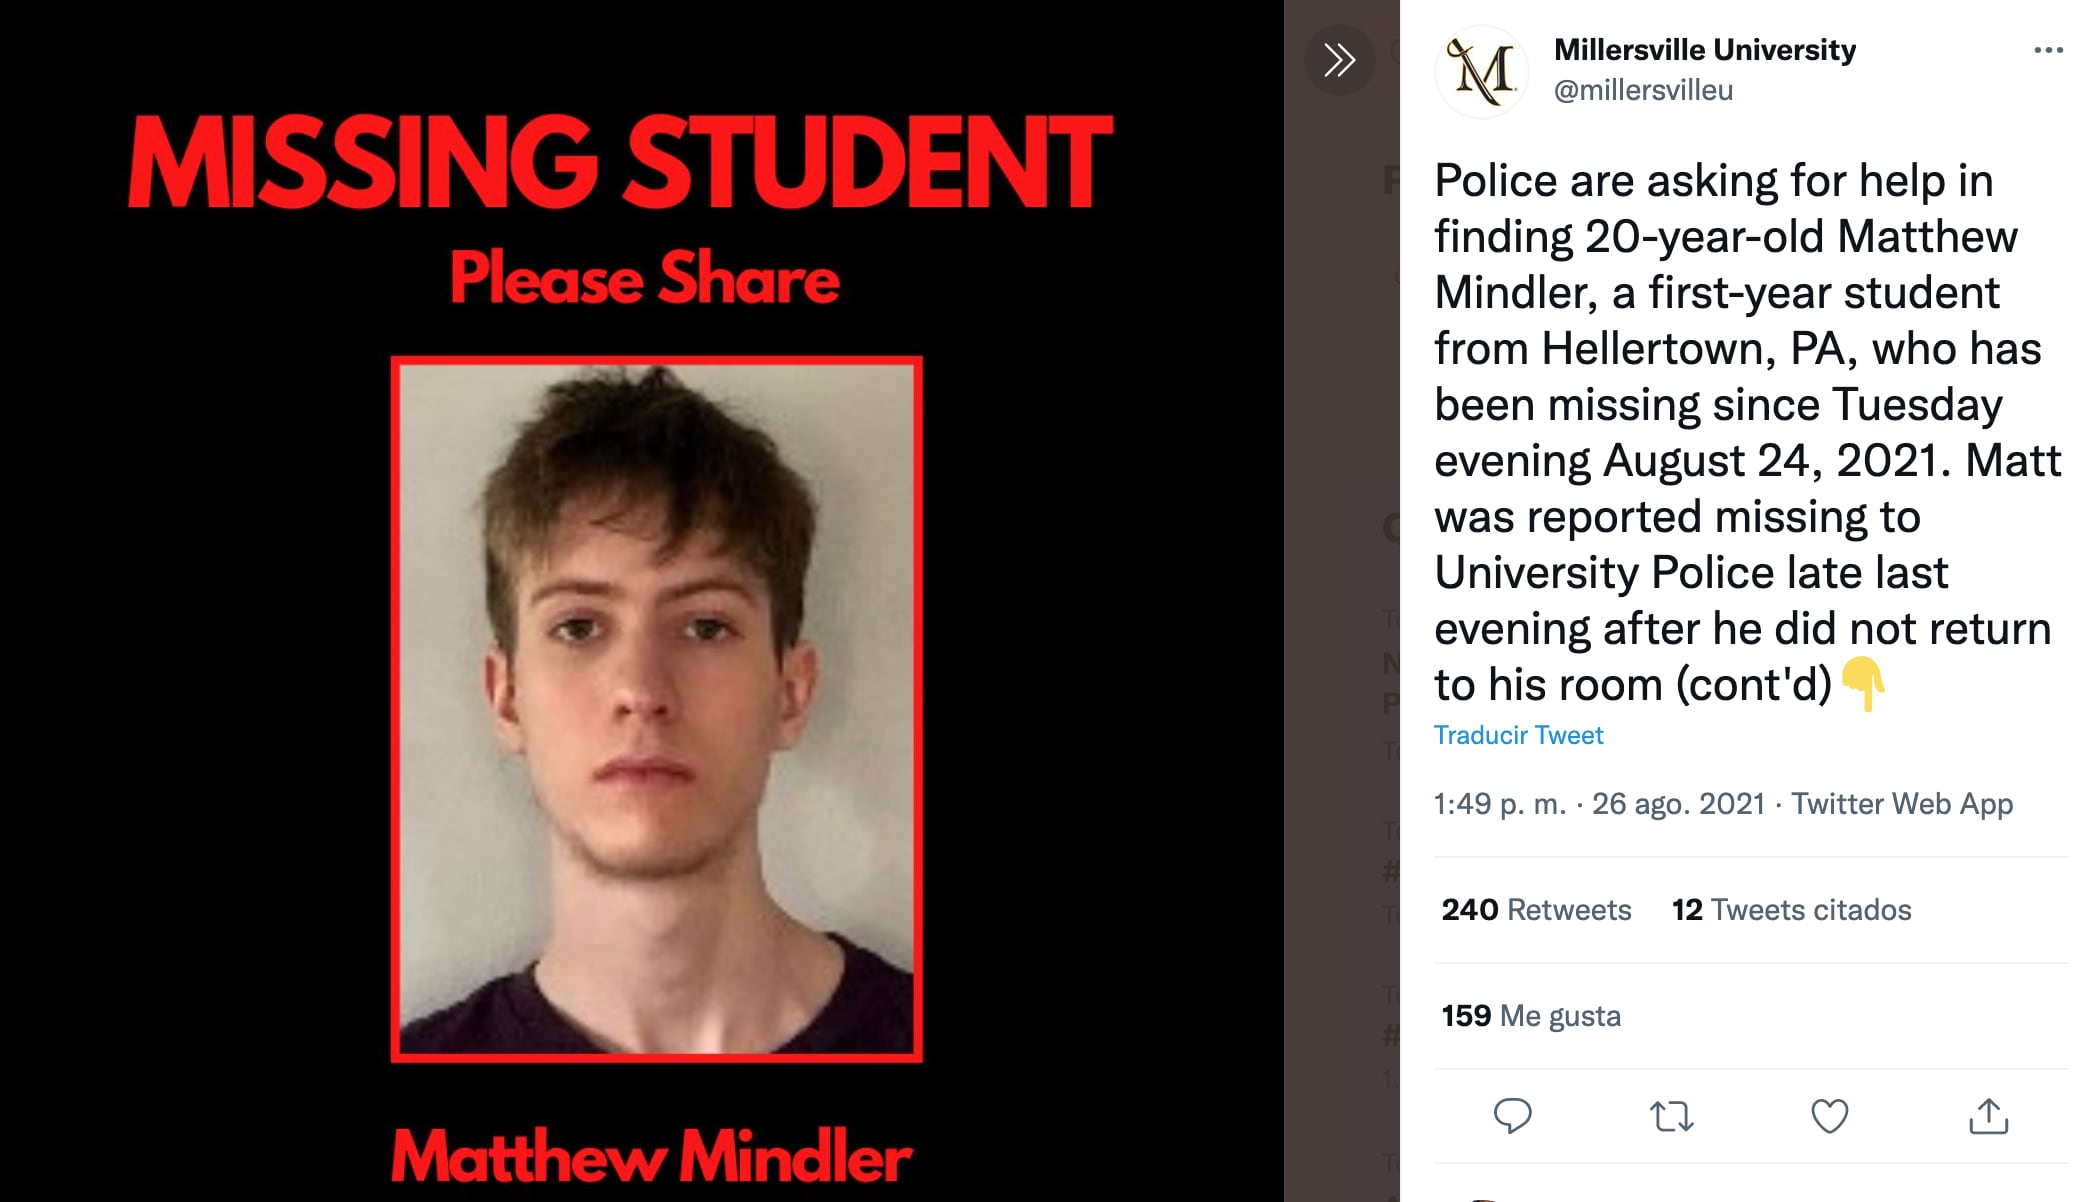Click the MISSING STUDENT headline on poster
Image resolution: width=2094 pixels, height=1202 pixels.
620,162
